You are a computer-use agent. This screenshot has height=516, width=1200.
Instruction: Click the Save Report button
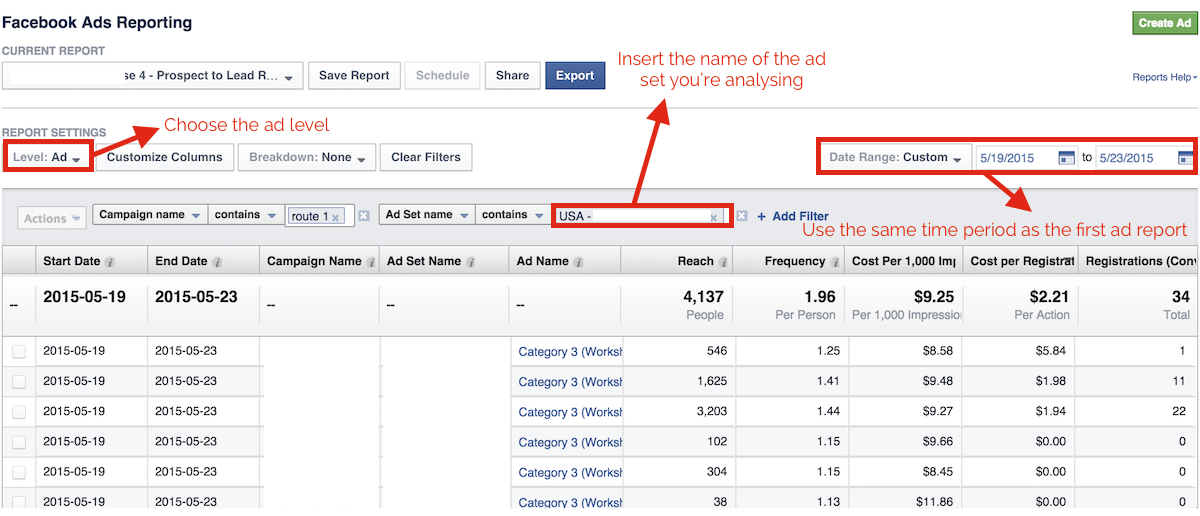[x=354, y=76]
